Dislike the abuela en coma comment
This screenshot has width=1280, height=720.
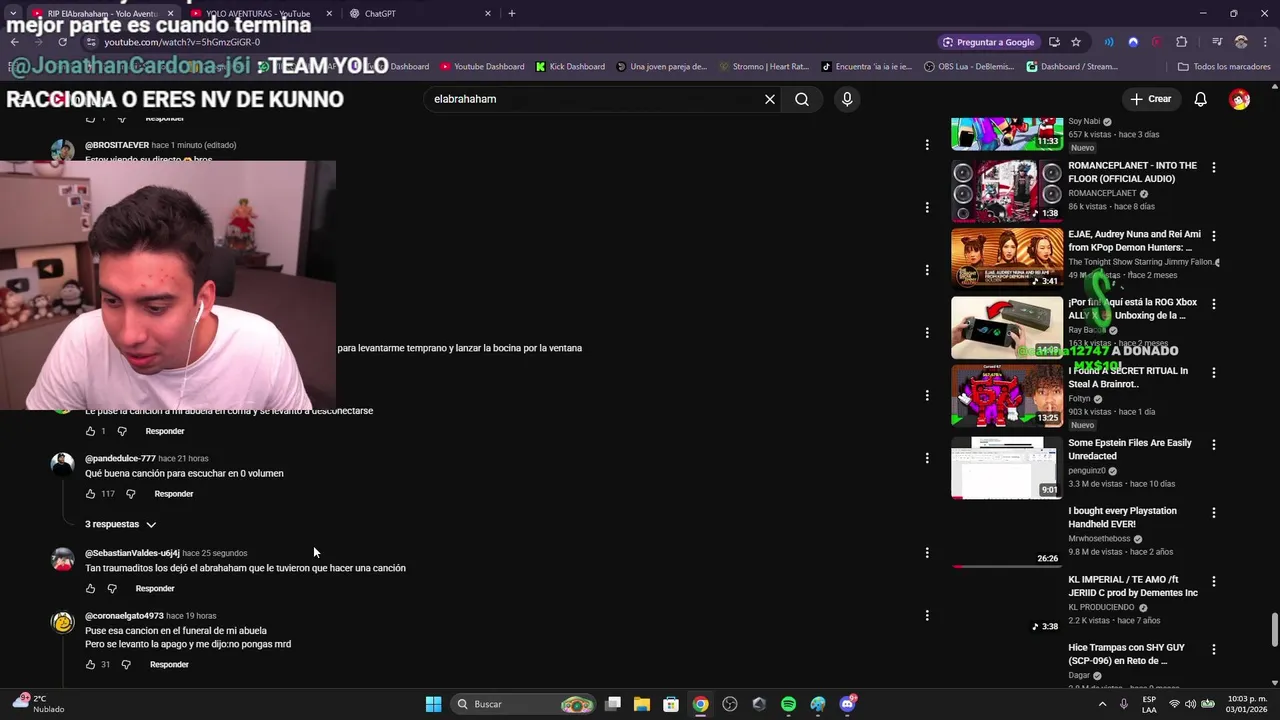(x=122, y=432)
